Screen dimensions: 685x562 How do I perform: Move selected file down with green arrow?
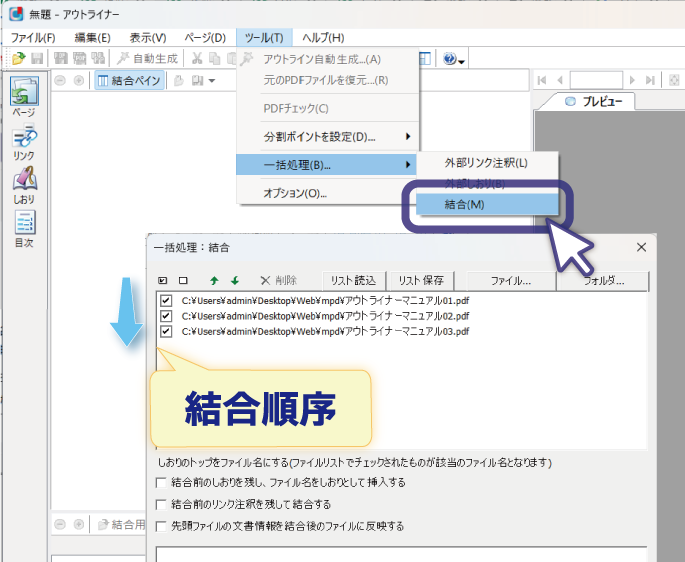pos(234,281)
